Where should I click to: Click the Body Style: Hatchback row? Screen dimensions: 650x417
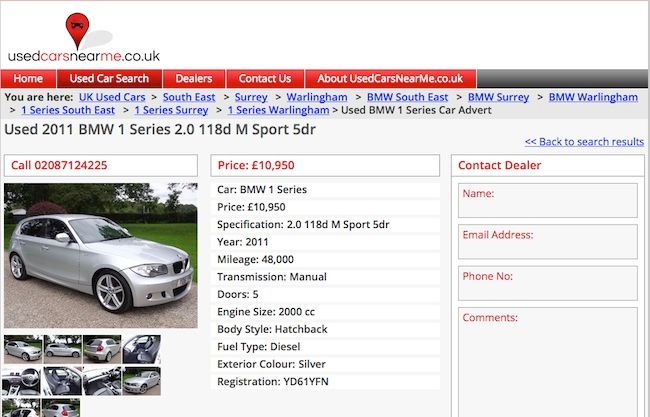tap(325, 329)
